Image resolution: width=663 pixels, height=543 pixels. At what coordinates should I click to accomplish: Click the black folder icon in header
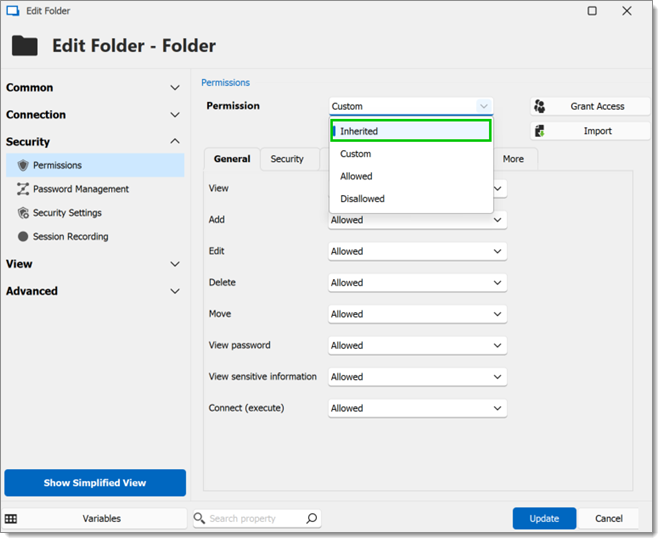[x=25, y=46]
